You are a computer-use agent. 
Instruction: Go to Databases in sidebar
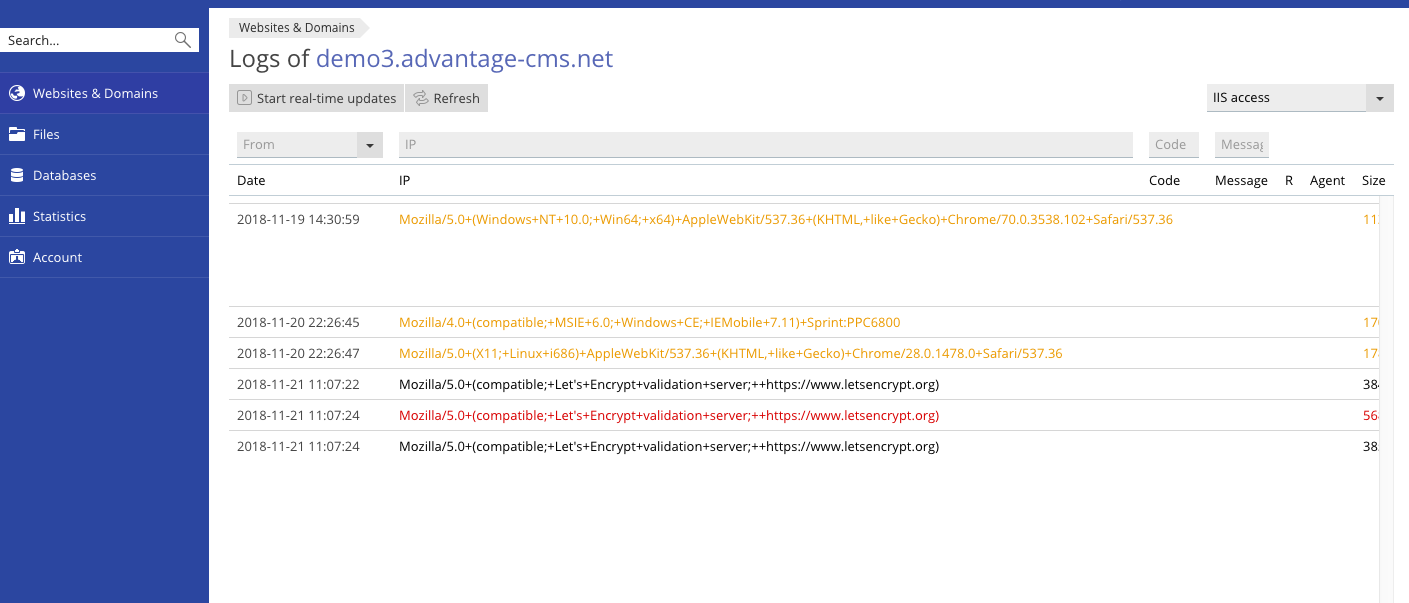(x=104, y=175)
